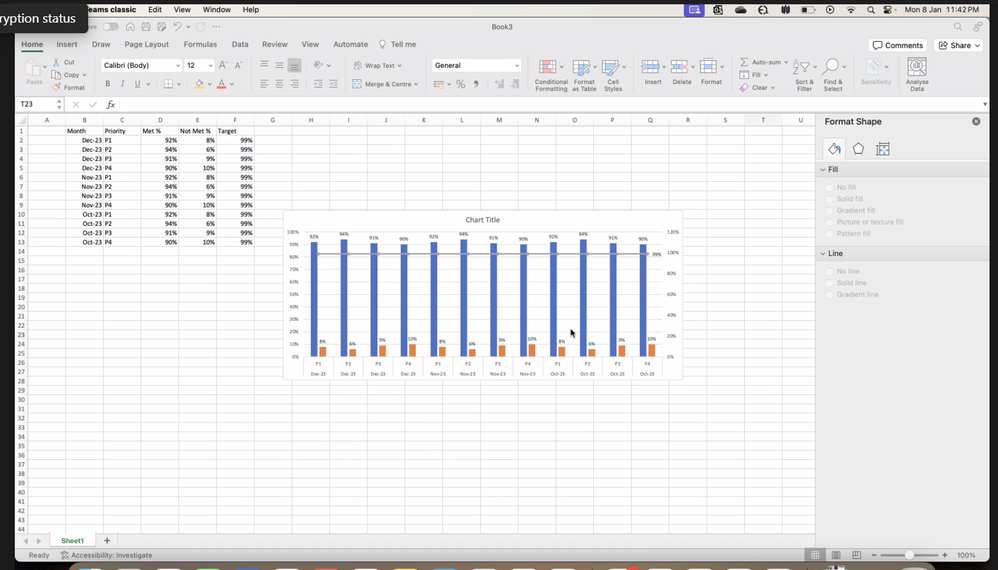Image resolution: width=998 pixels, height=570 pixels.
Task: Toggle the AutoSave switch
Action: click(110, 27)
